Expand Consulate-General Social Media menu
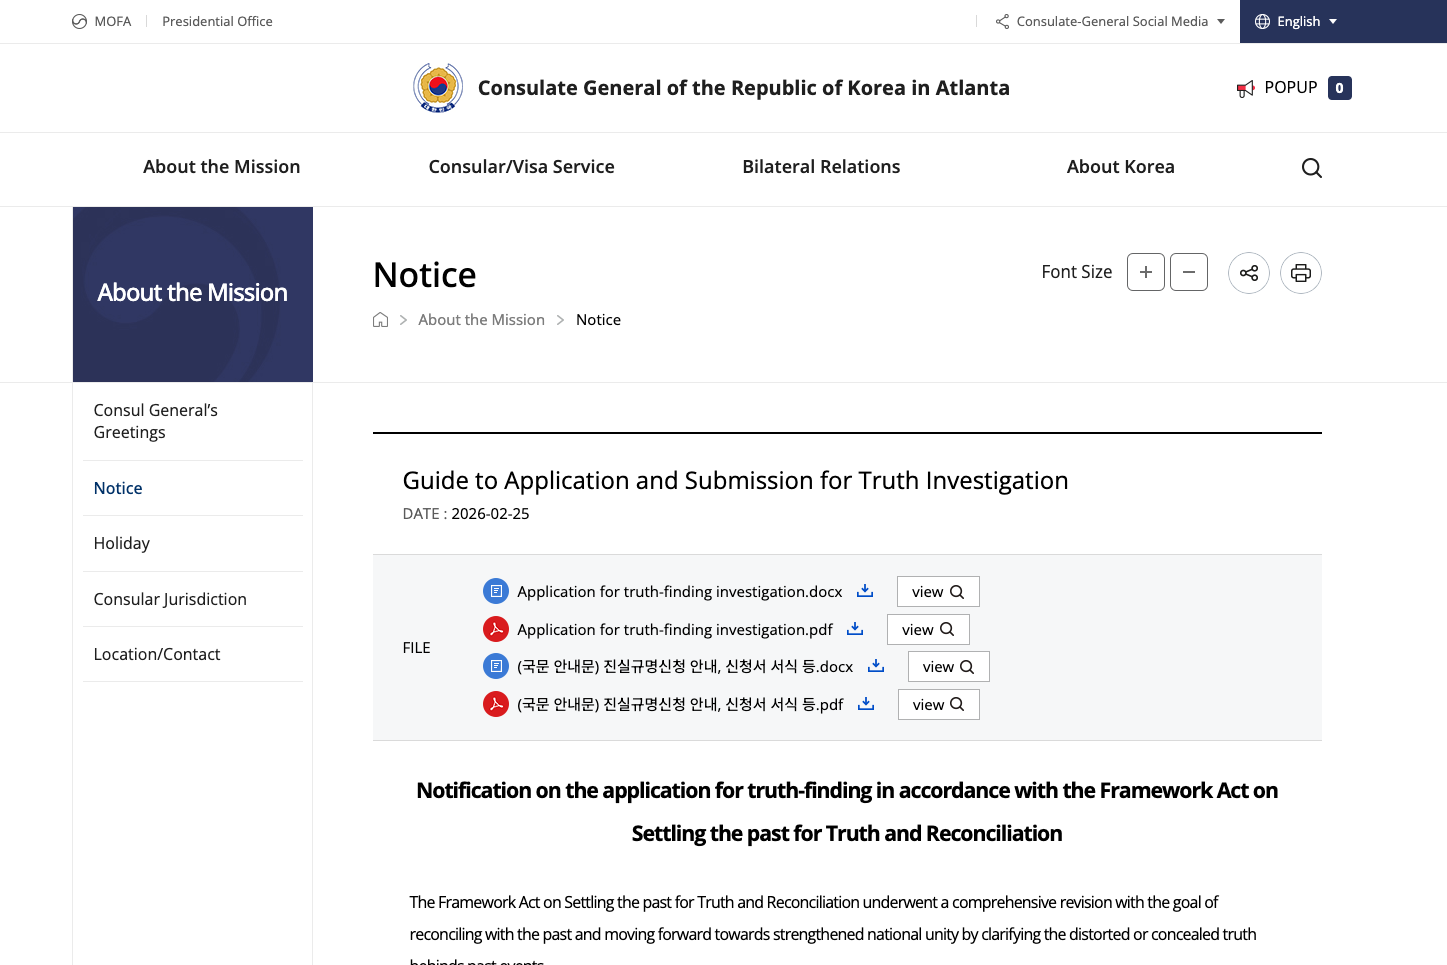The image size is (1447, 965). coord(1109,21)
